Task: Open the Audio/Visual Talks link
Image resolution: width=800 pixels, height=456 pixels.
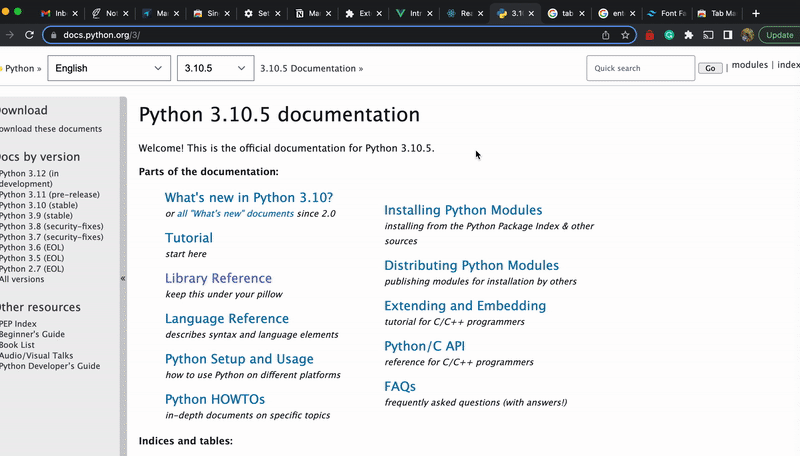Action: pos(36,356)
